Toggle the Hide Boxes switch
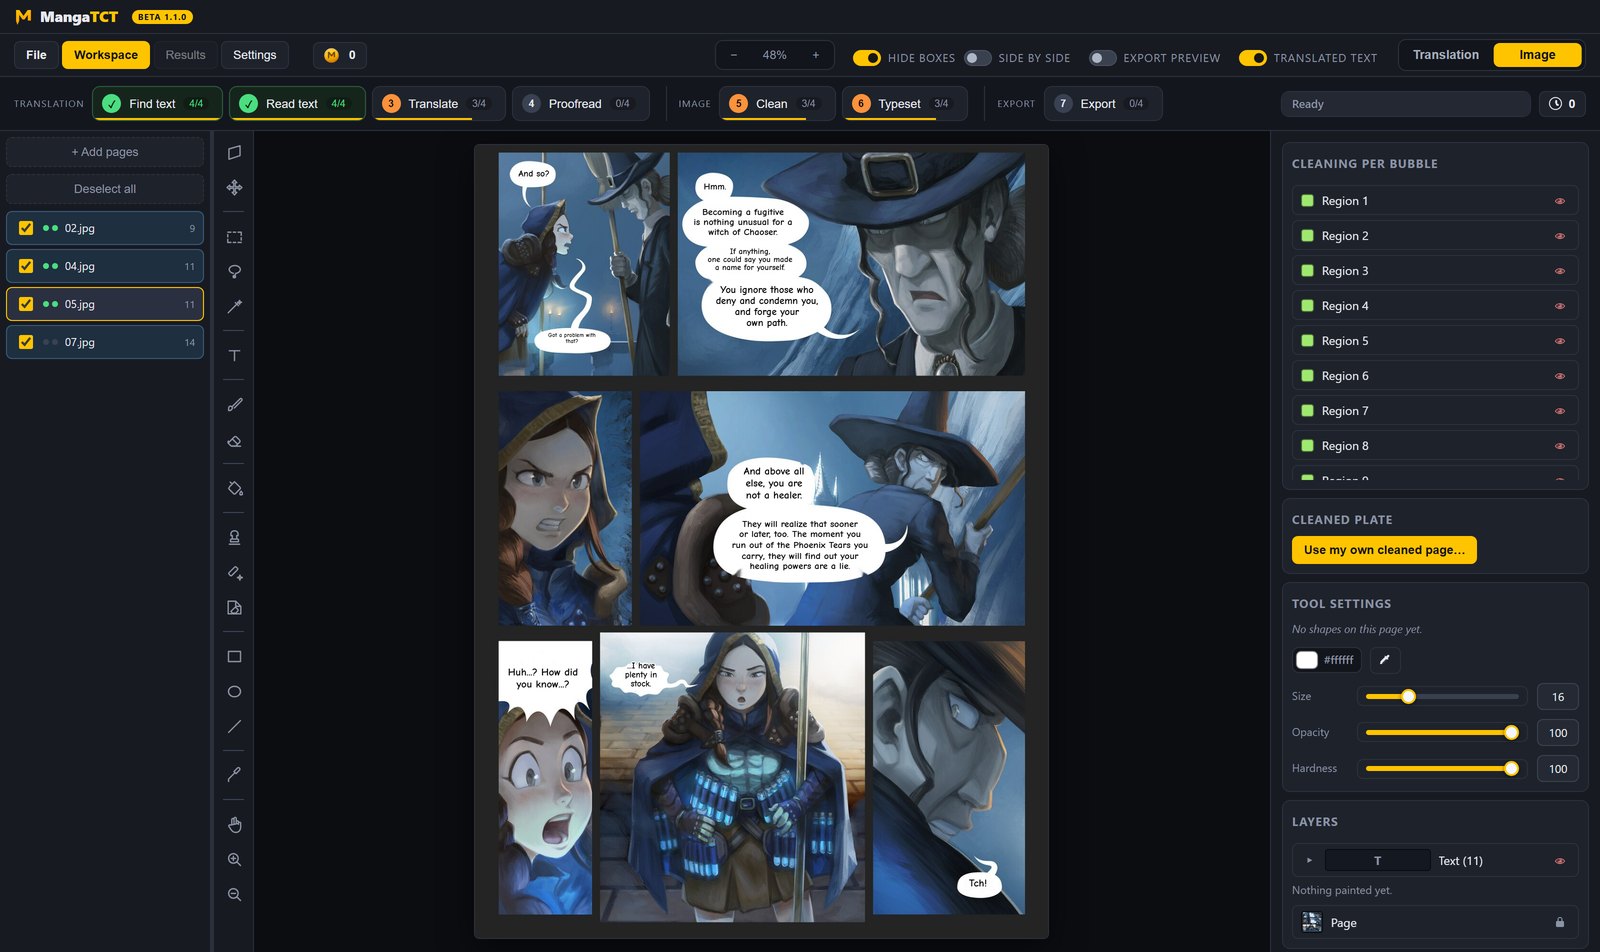This screenshot has height=952, width=1600. [x=866, y=58]
